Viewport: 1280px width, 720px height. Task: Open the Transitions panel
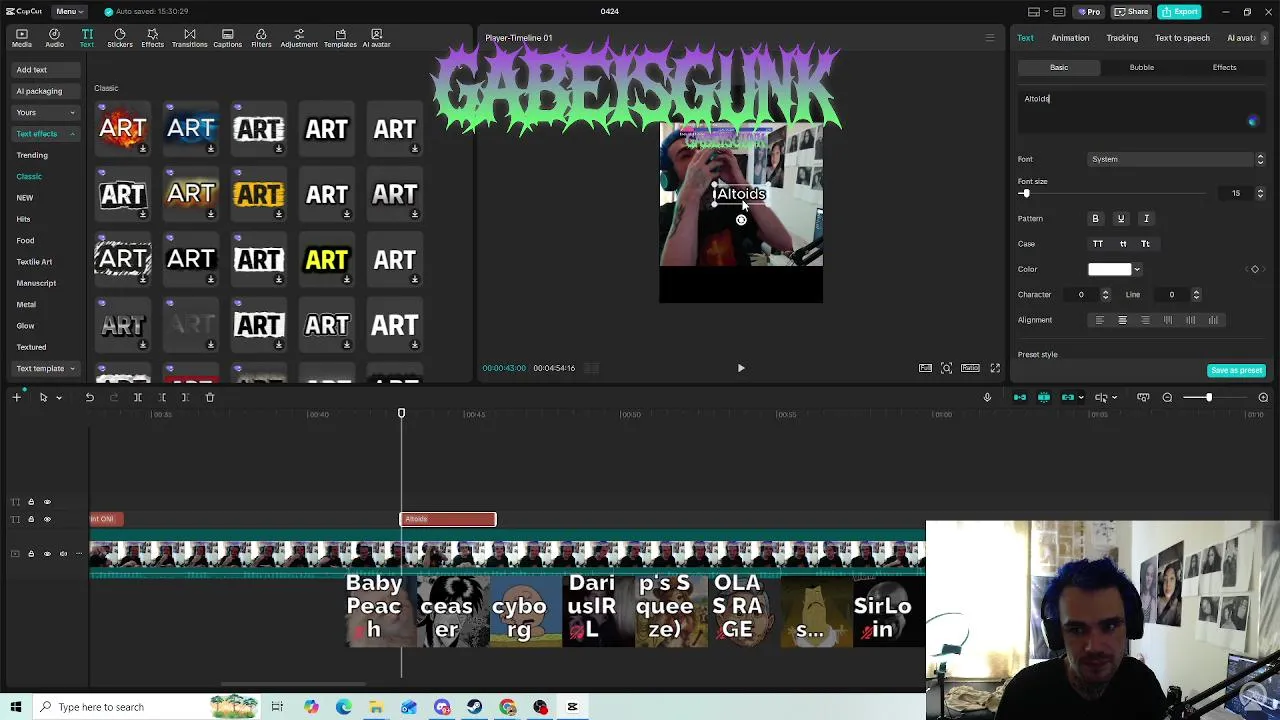tap(189, 38)
